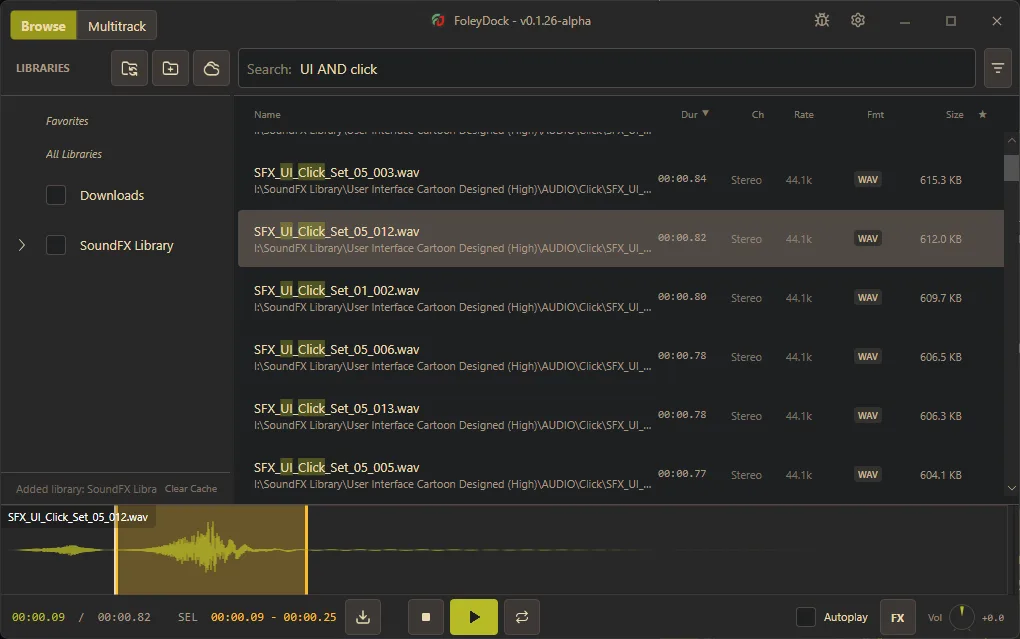1020x639 pixels.
Task: Click the Vol volume knob
Action: [x=961, y=617]
